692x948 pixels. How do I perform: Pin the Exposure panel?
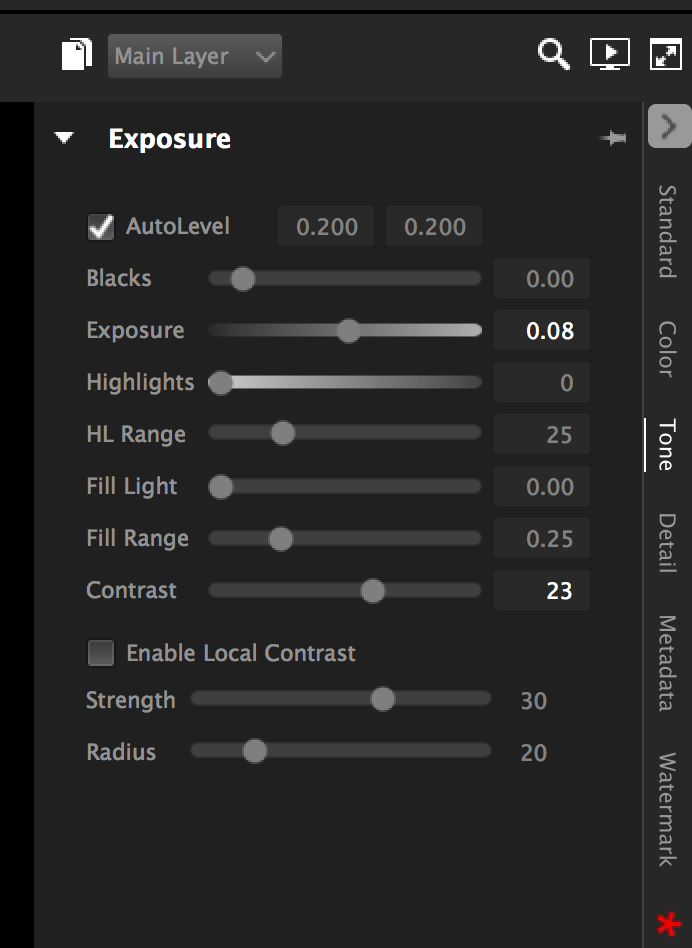click(613, 139)
